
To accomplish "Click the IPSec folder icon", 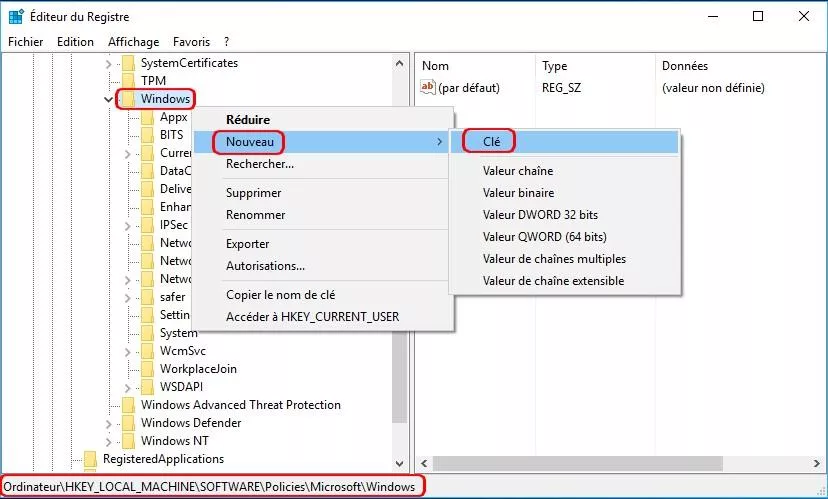I will click(x=147, y=225).
